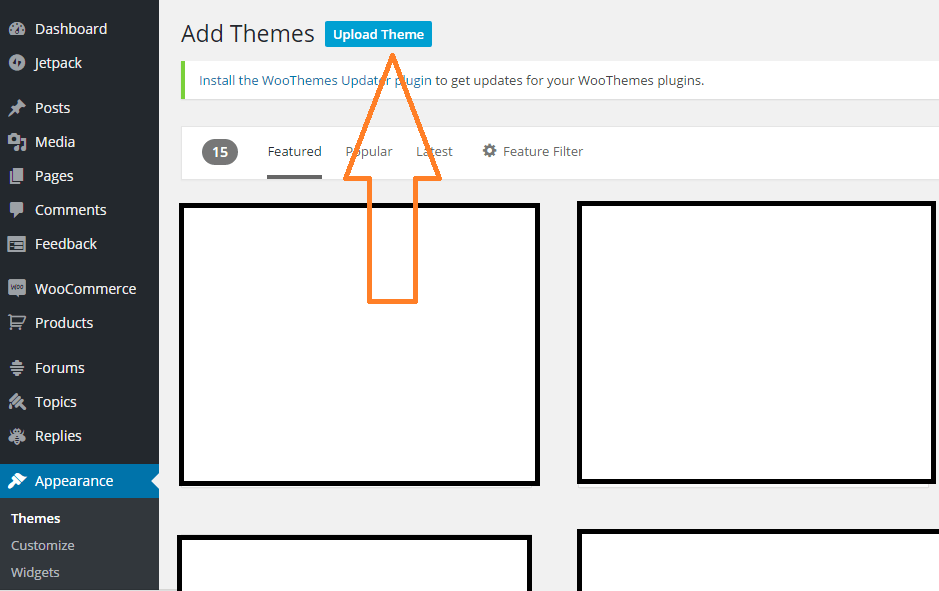Select the first theme thumbnail
Viewport: 939px width, 591px height.
click(x=359, y=345)
